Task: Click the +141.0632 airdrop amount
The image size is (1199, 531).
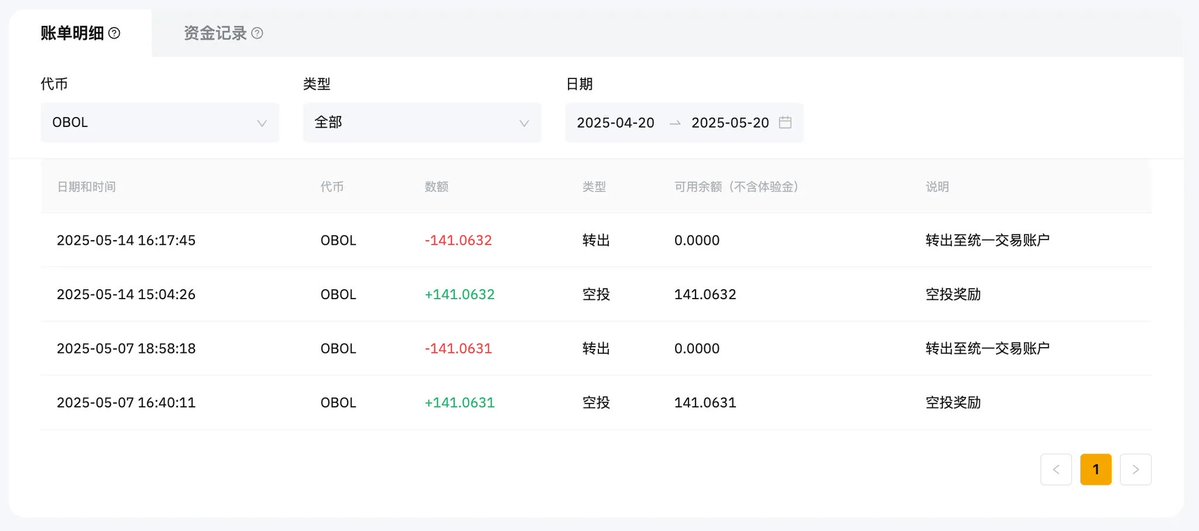Action: (460, 295)
